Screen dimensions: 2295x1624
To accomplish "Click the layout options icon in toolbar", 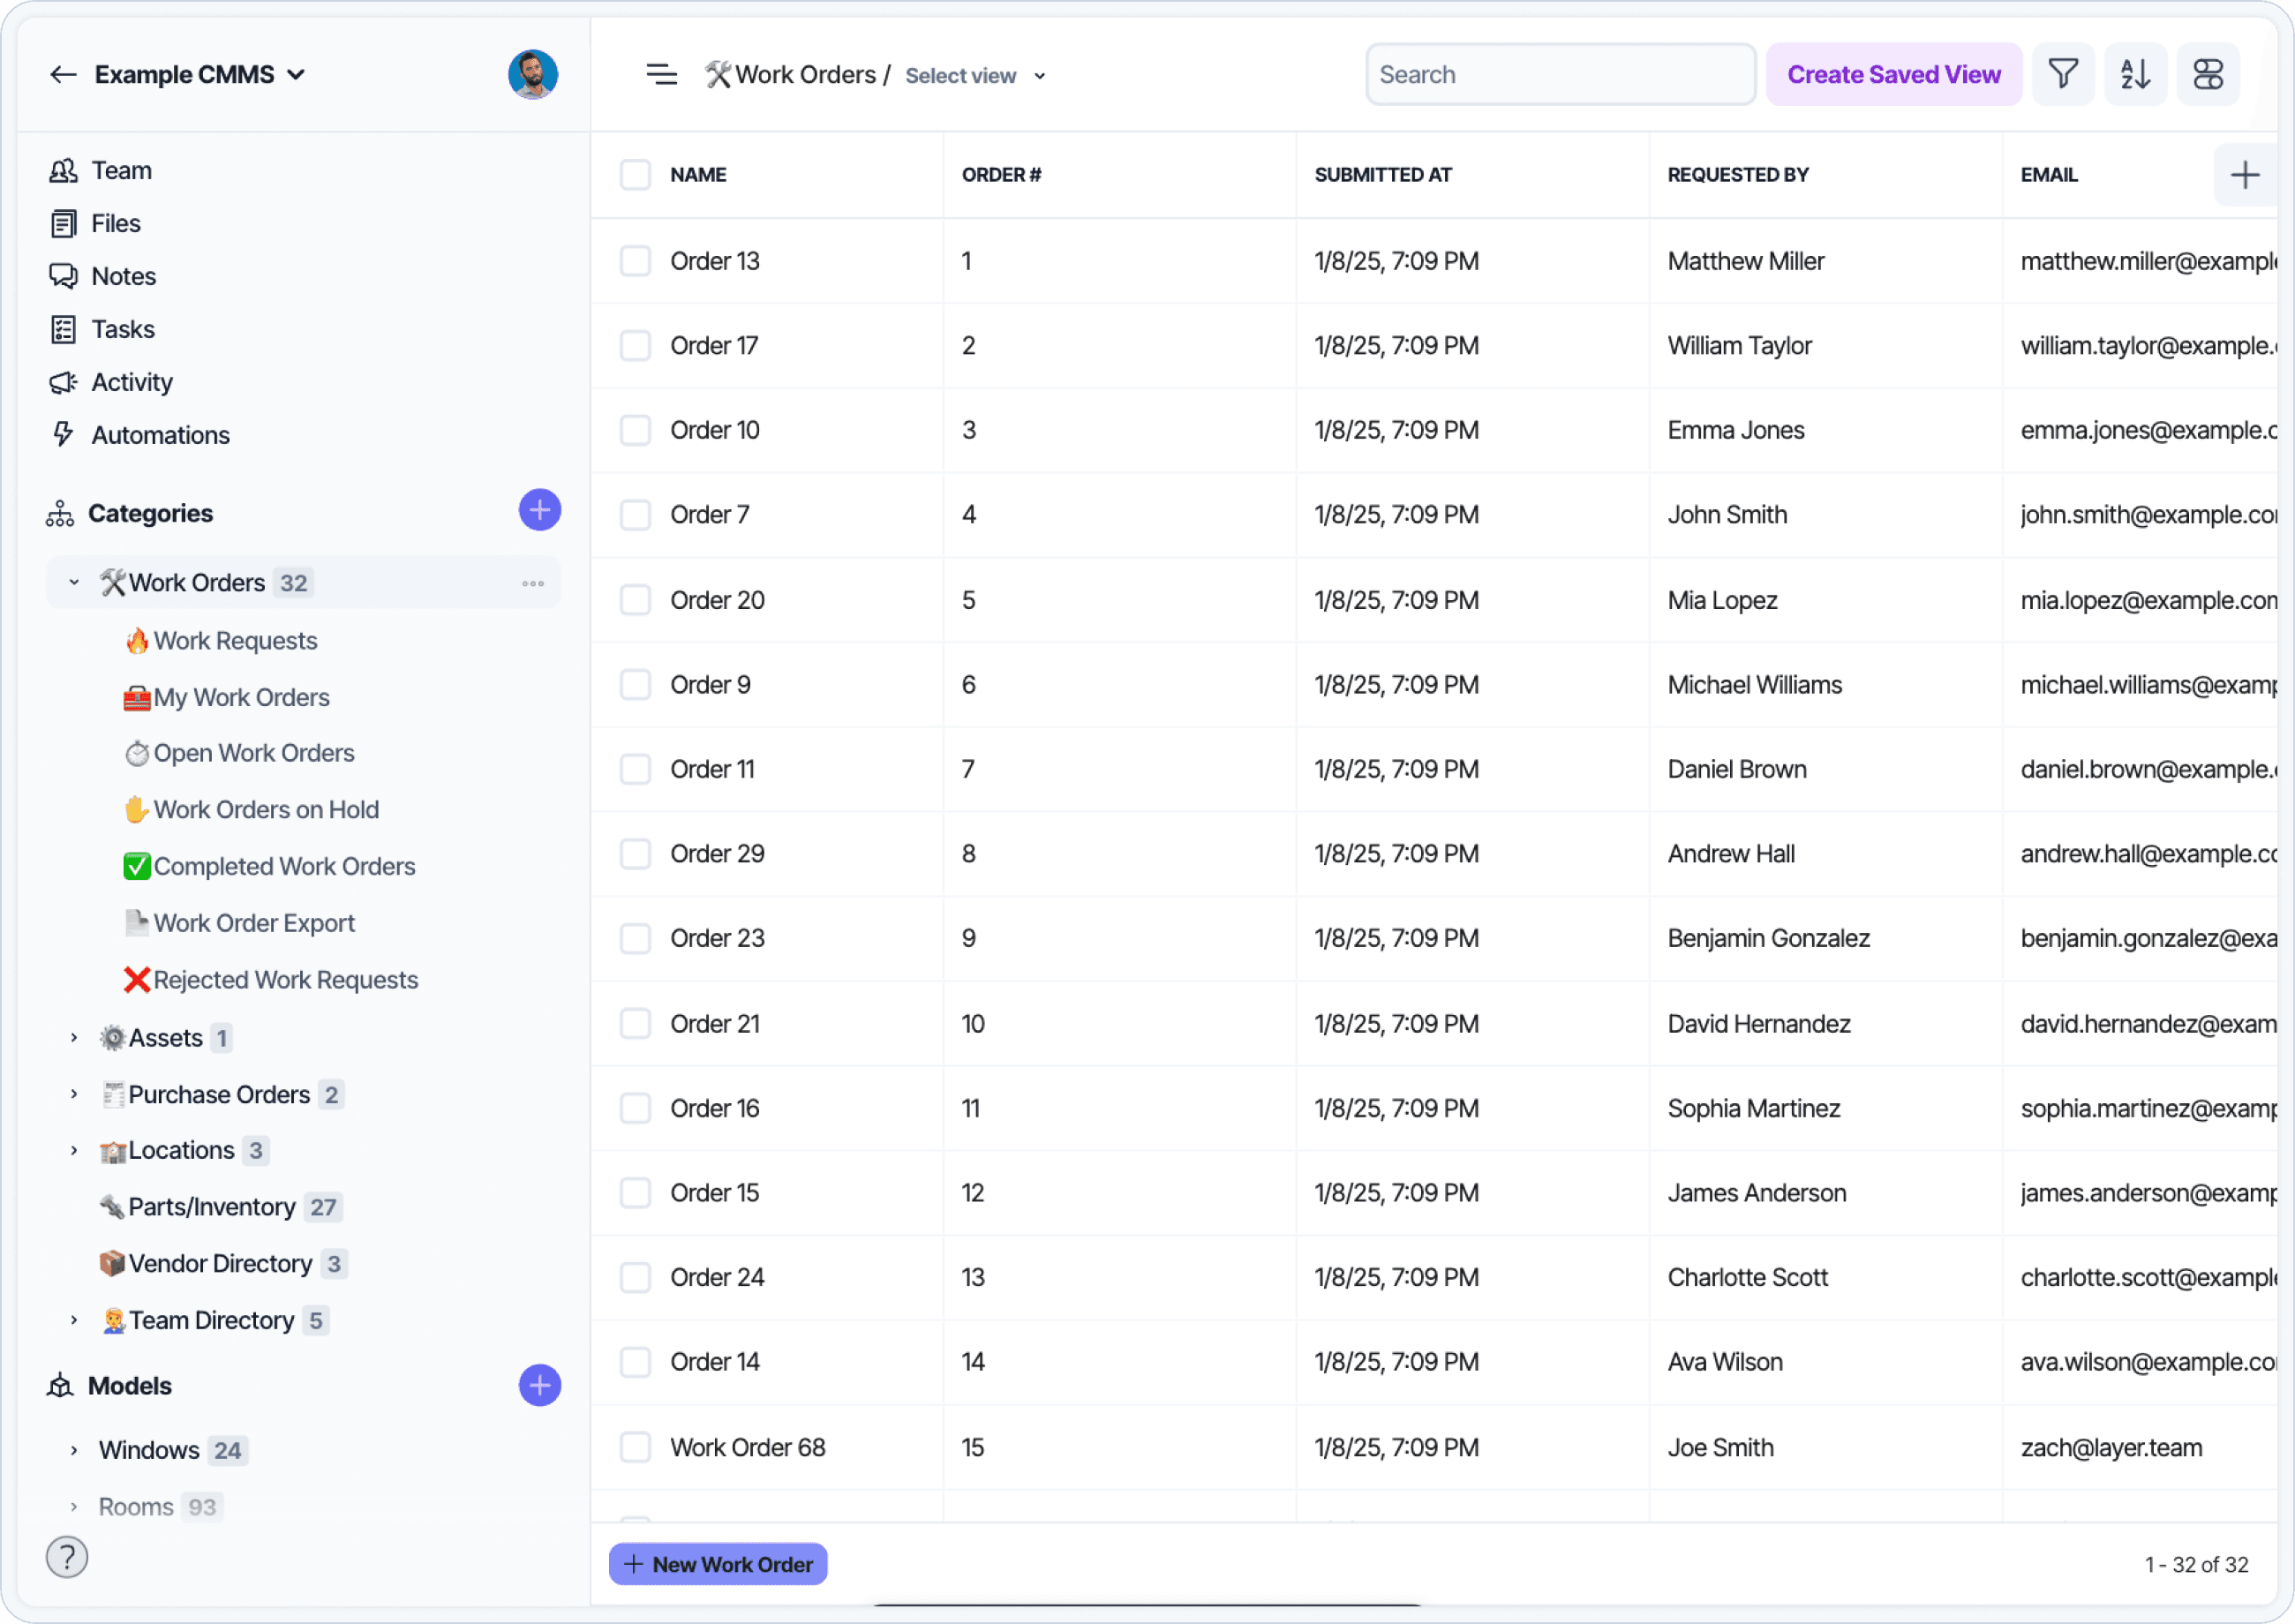I will tap(2207, 75).
